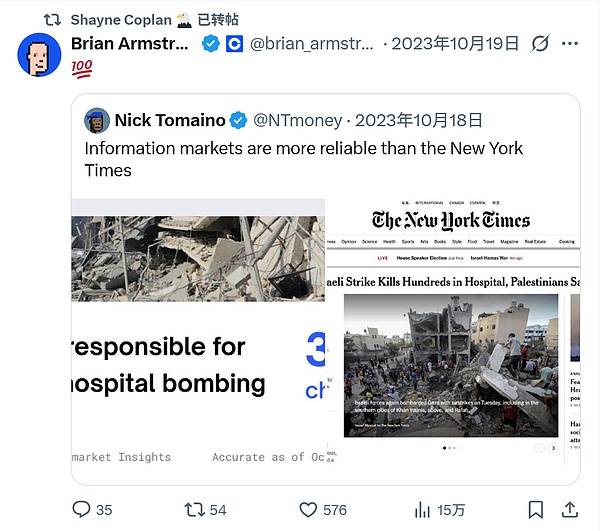Open the post date 2023年10月19日

point(454,44)
